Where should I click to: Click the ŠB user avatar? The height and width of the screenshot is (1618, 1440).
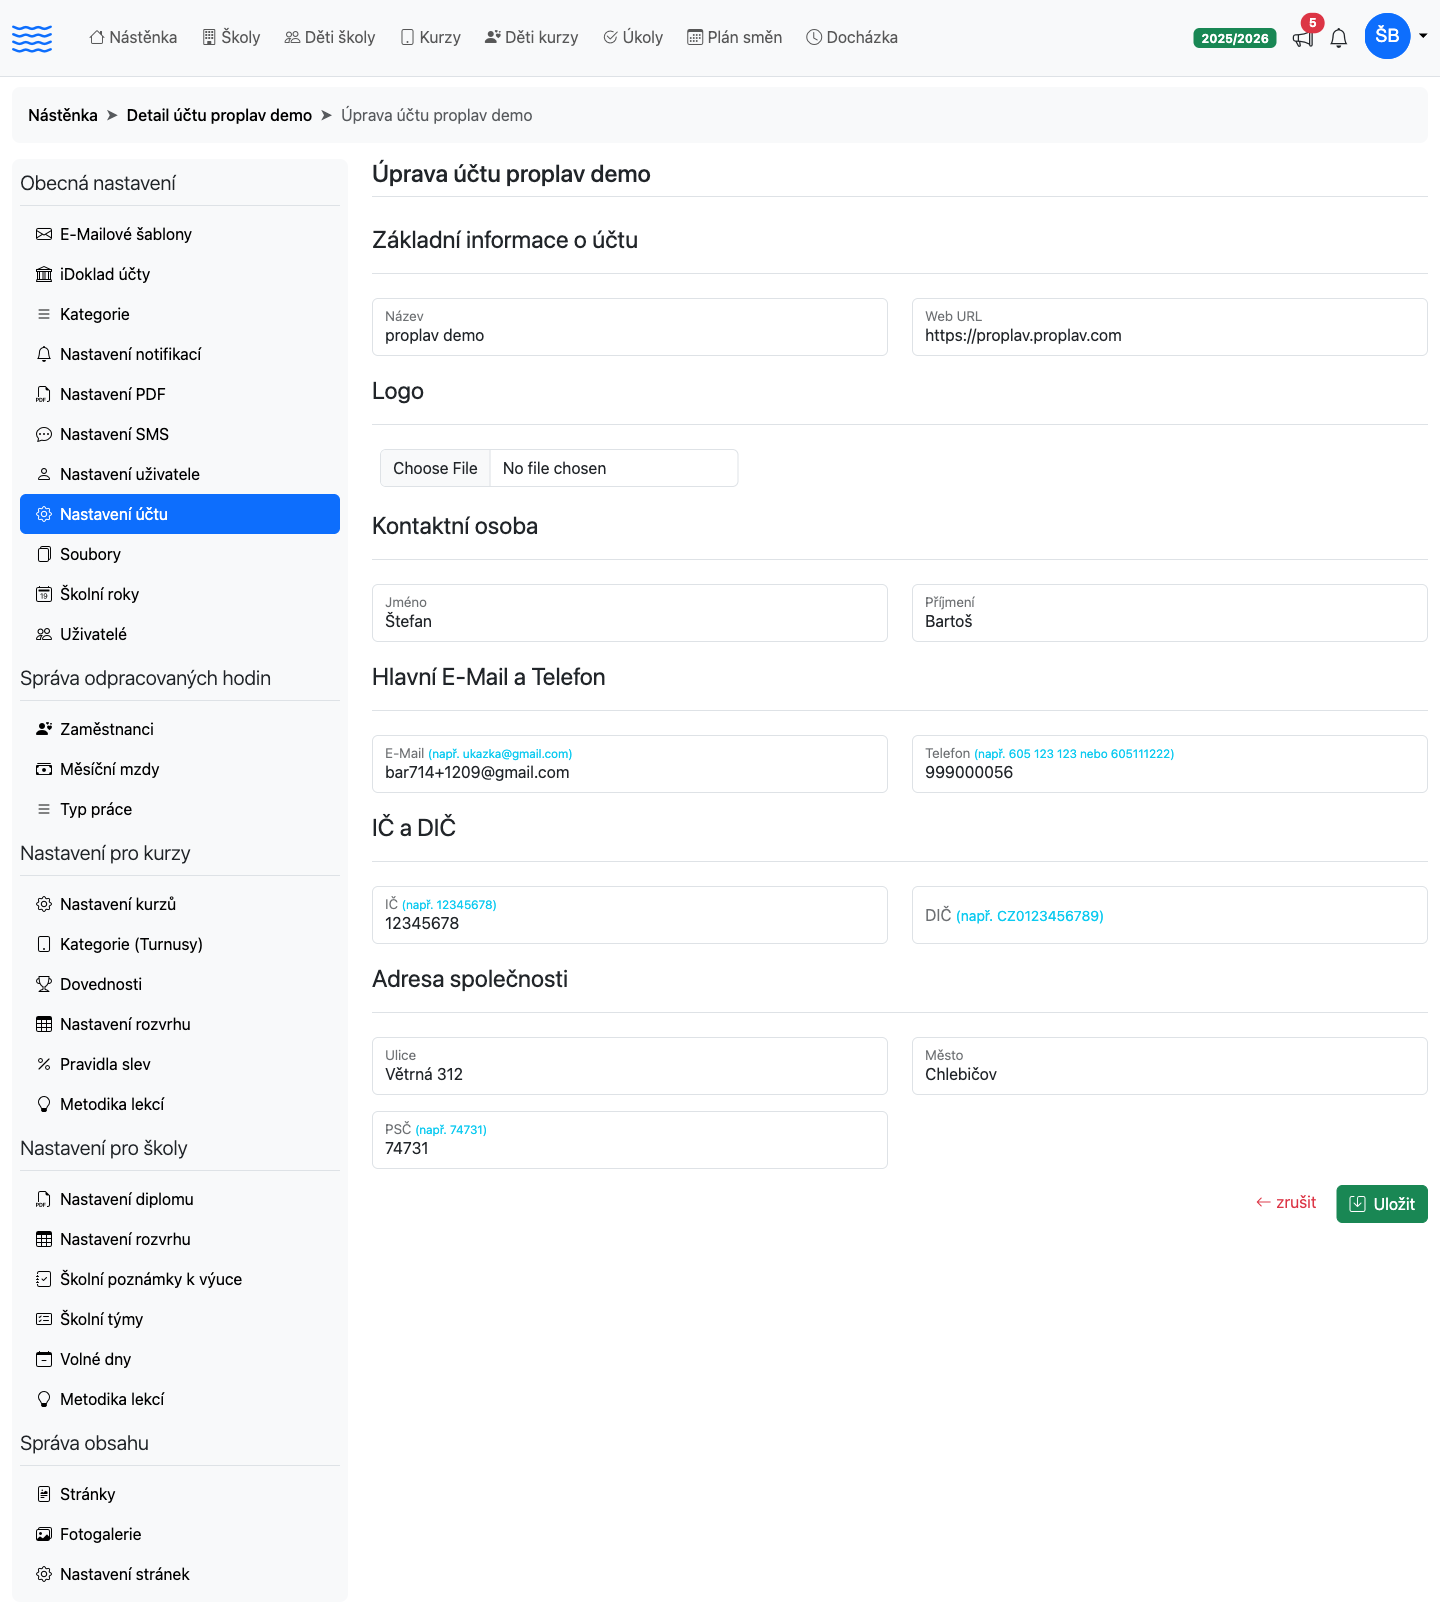[1387, 36]
